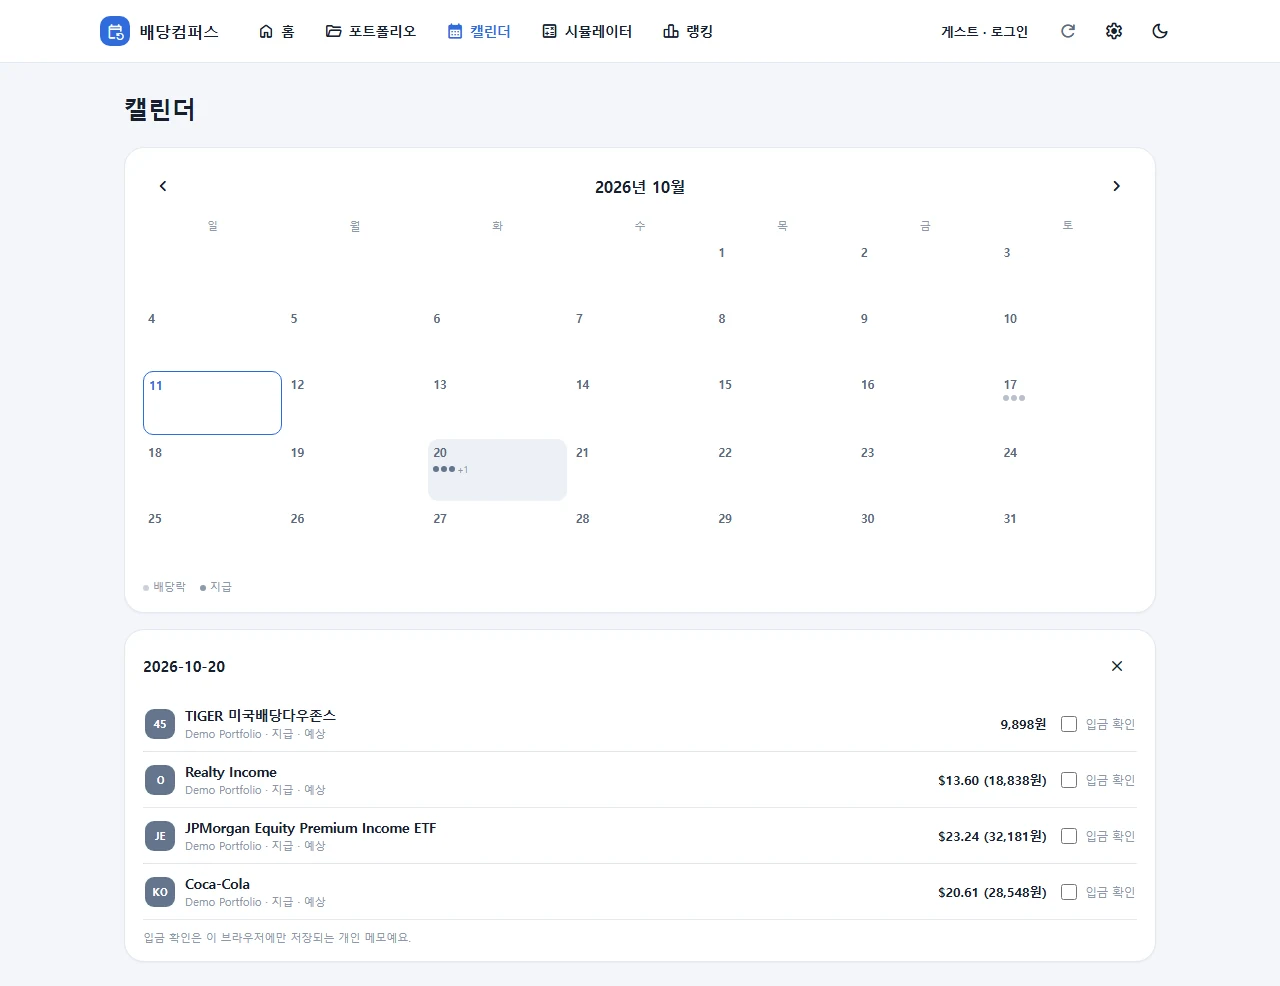Click the 2026-10-20 date heading
This screenshot has width=1280, height=986.
pos(184,667)
